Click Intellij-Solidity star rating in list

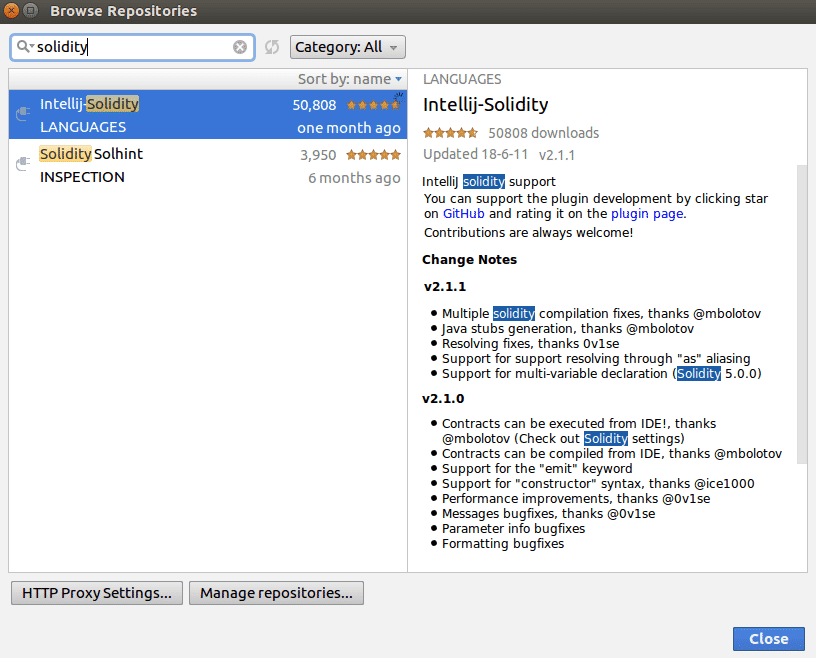[373, 105]
